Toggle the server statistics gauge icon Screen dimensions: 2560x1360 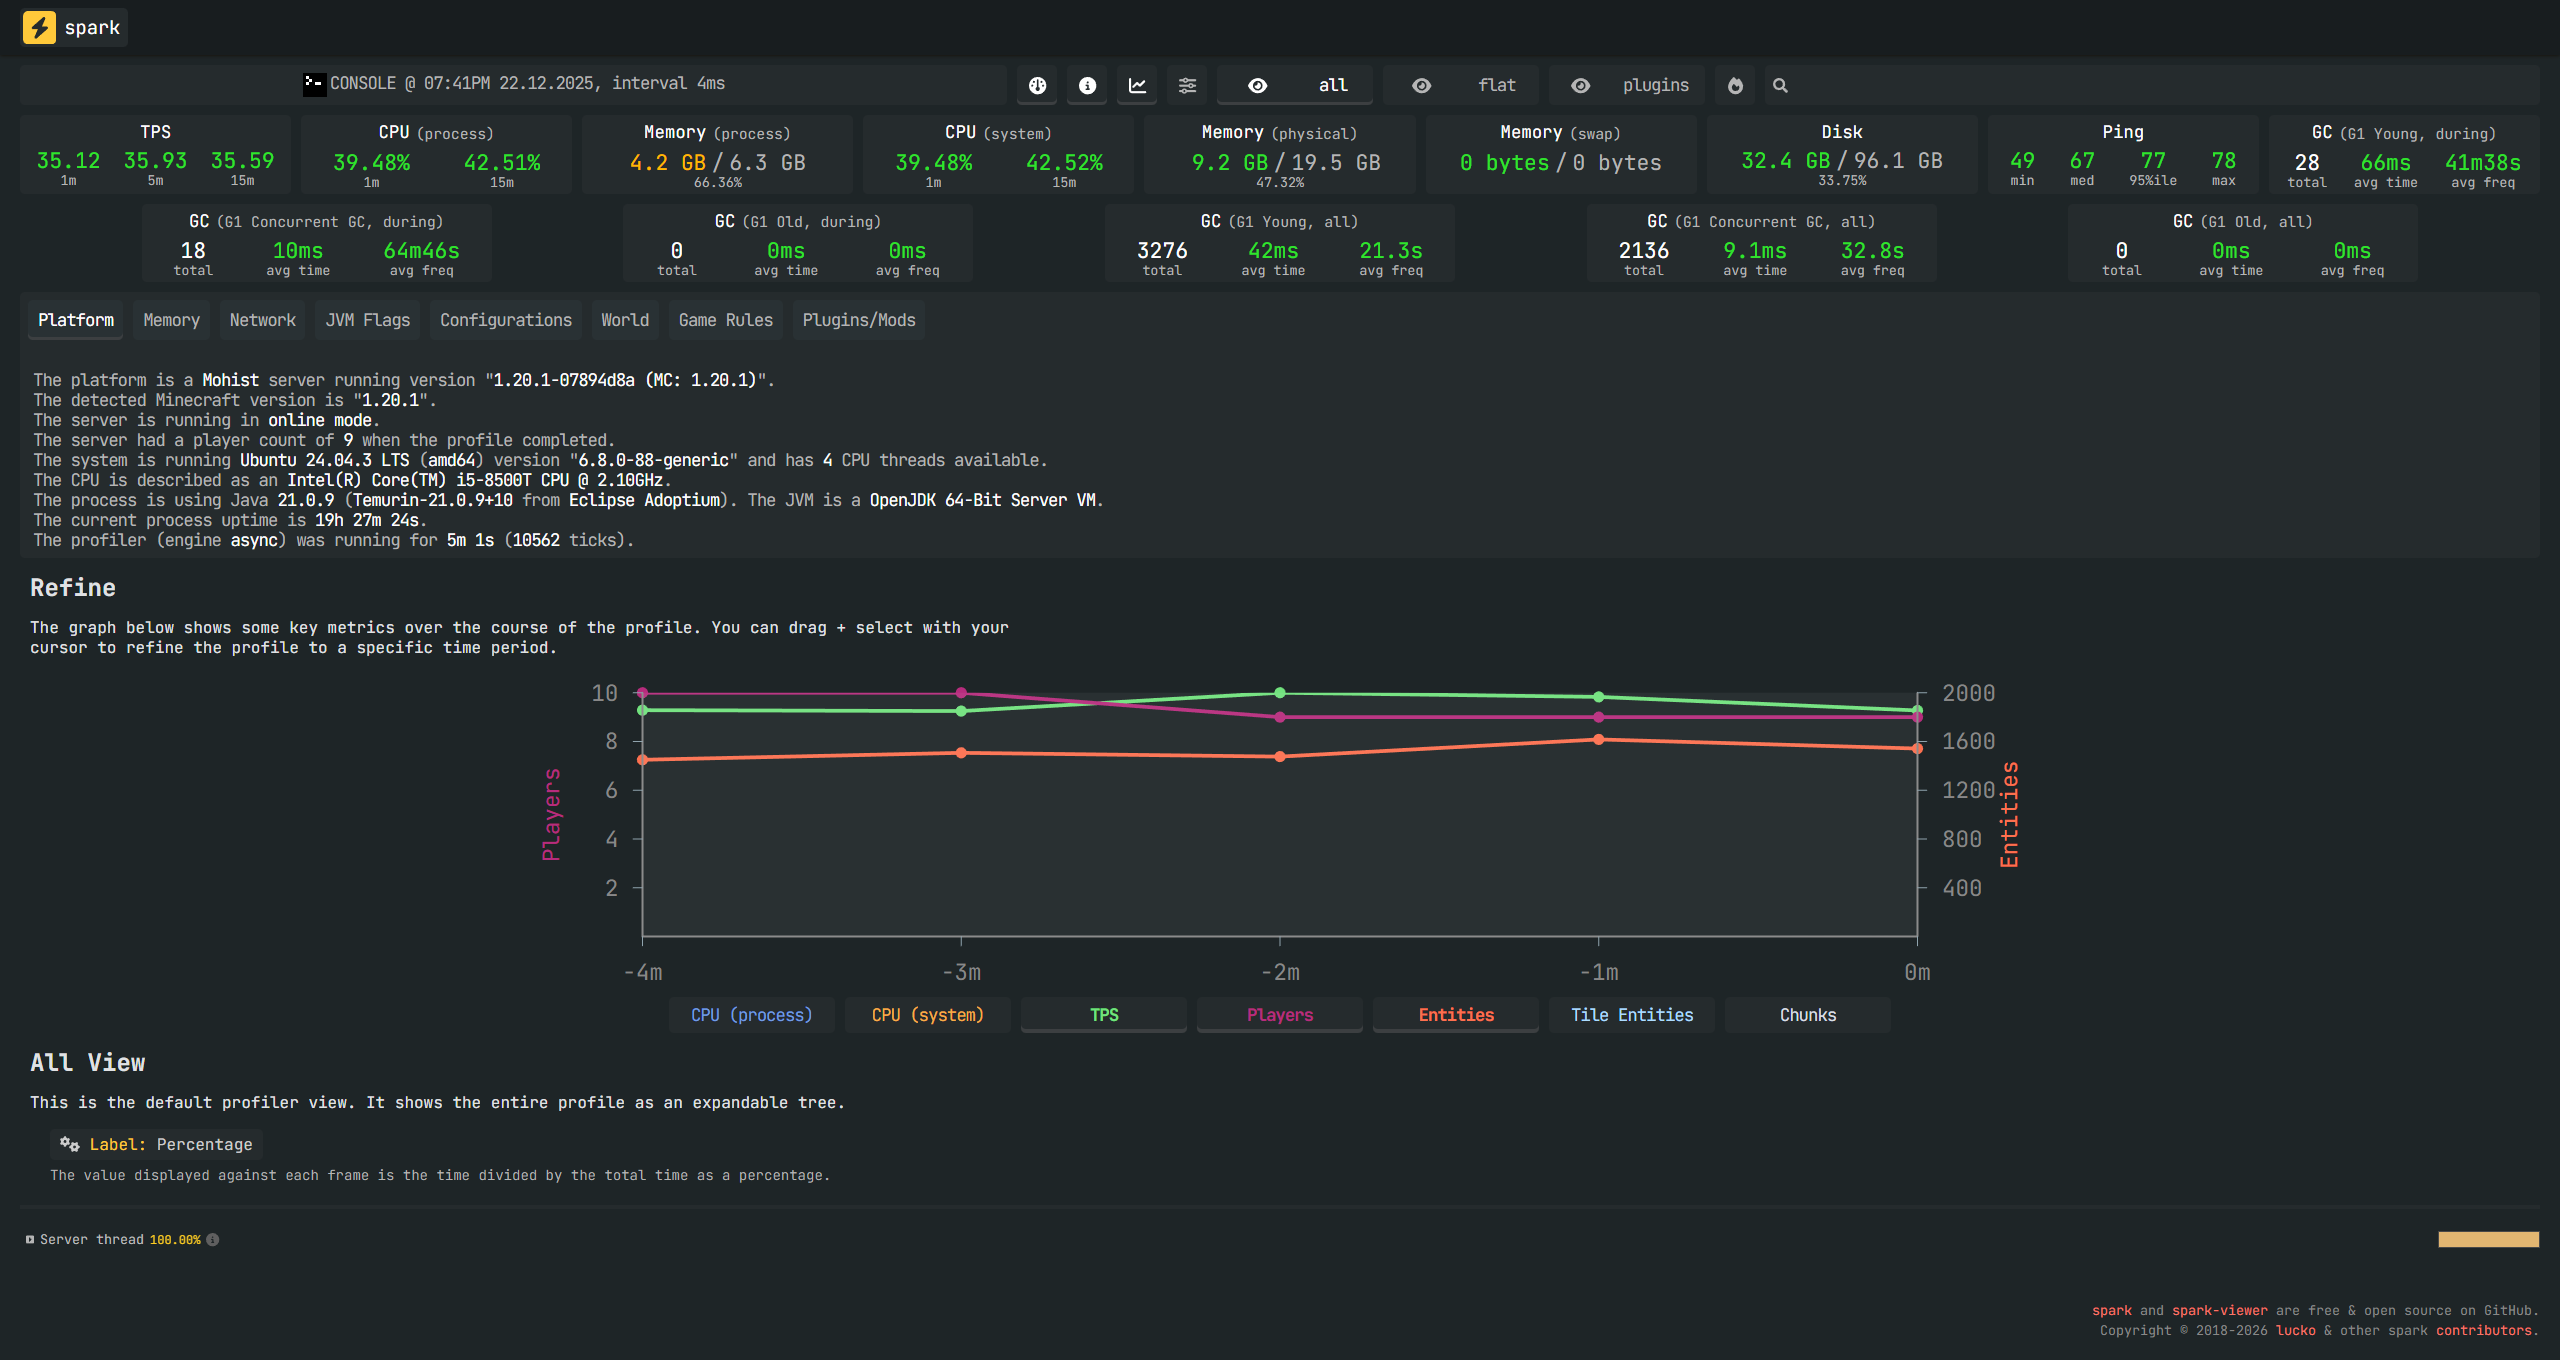point(1037,86)
